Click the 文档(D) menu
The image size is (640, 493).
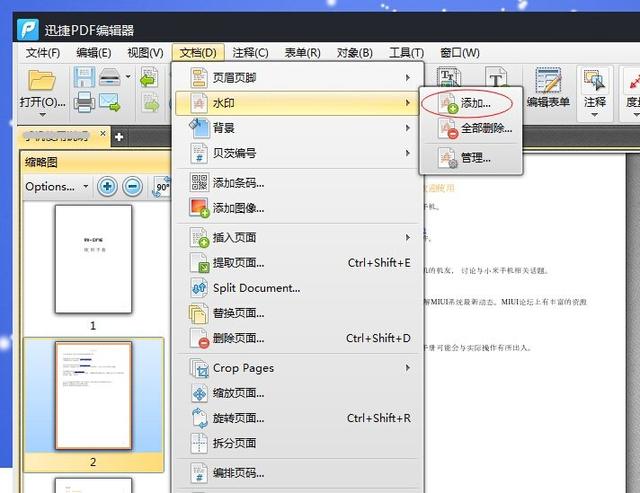pyautogui.click(x=198, y=53)
